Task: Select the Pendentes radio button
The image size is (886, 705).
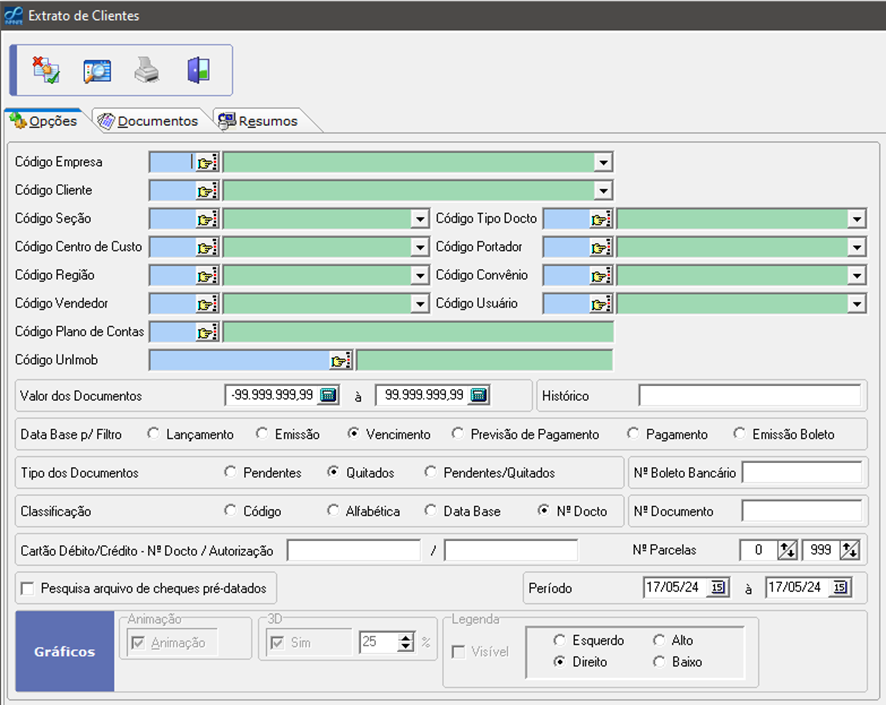Action: (x=232, y=472)
